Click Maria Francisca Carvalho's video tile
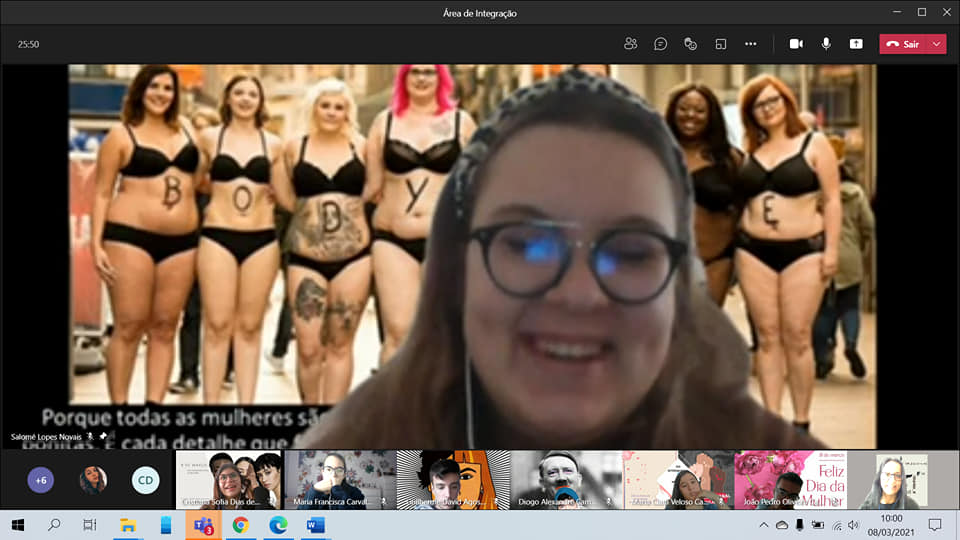 coord(339,480)
